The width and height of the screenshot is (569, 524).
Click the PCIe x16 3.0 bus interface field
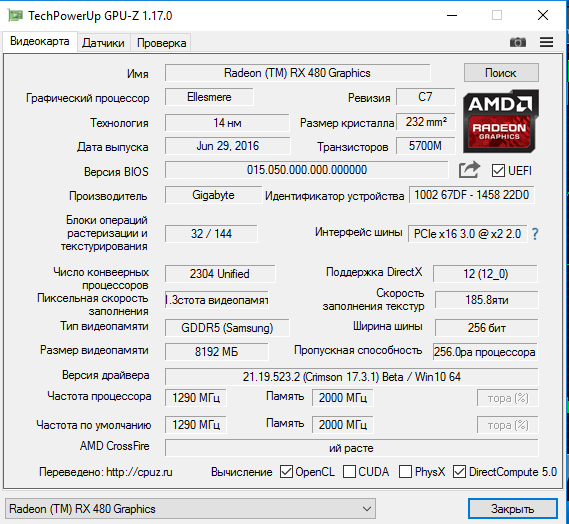467,234
